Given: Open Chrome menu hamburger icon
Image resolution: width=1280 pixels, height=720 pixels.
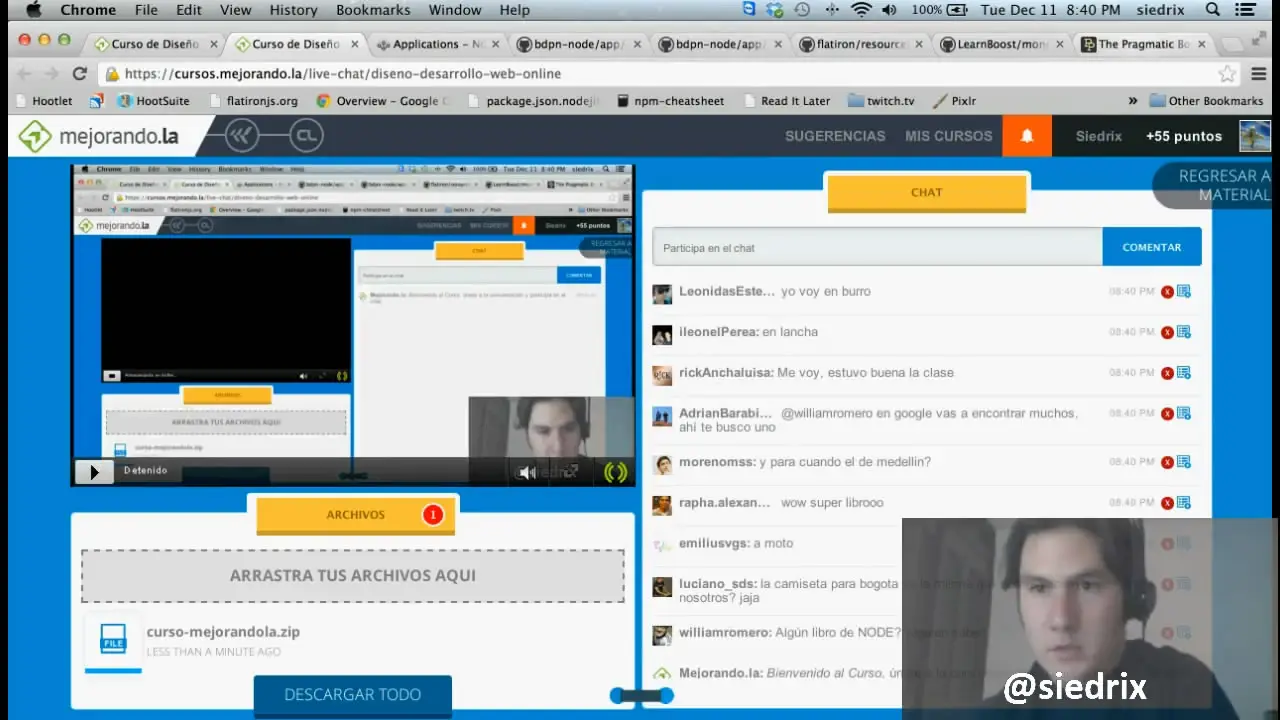Looking at the screenshot, I should pos(1259,74).
